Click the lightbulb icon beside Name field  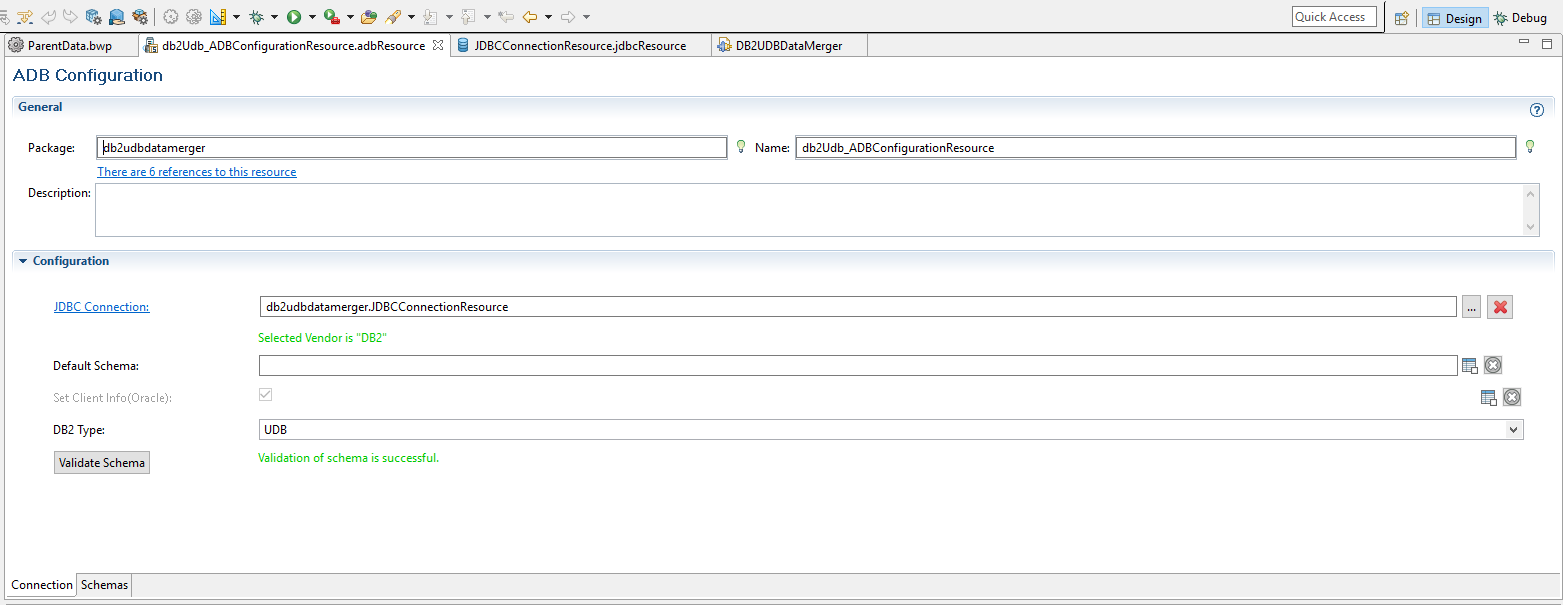tap(1530, 147)
